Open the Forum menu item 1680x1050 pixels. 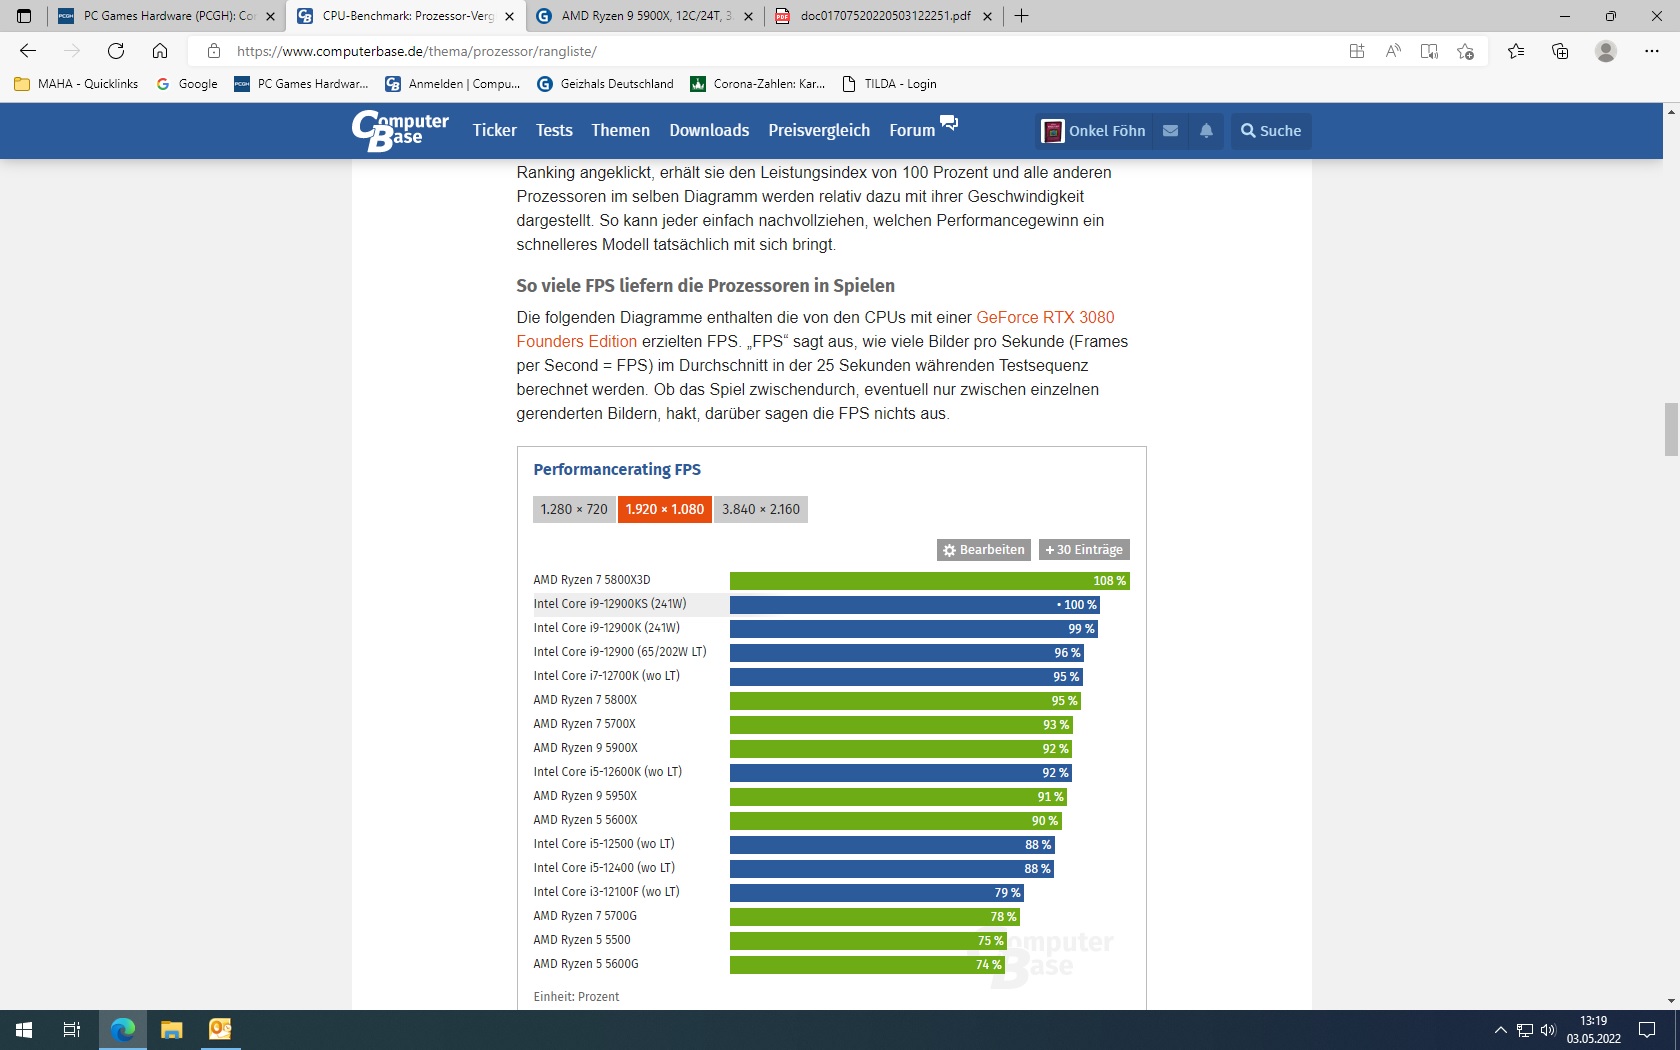[x=912, y=130]
